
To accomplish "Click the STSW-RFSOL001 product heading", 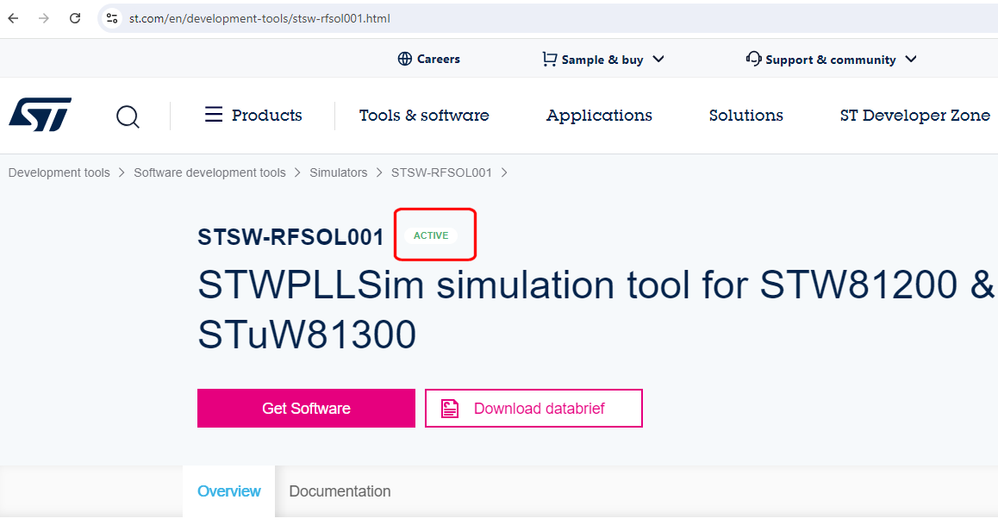I will point(290,237).
